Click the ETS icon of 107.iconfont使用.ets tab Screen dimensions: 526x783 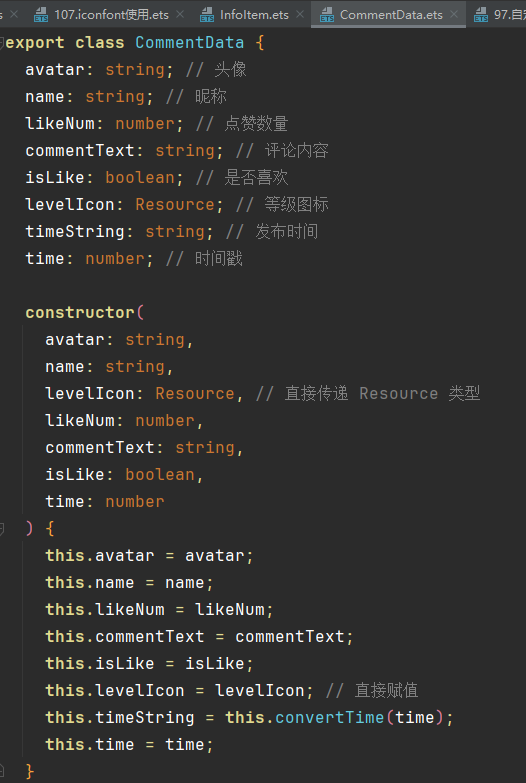[41, 15]
